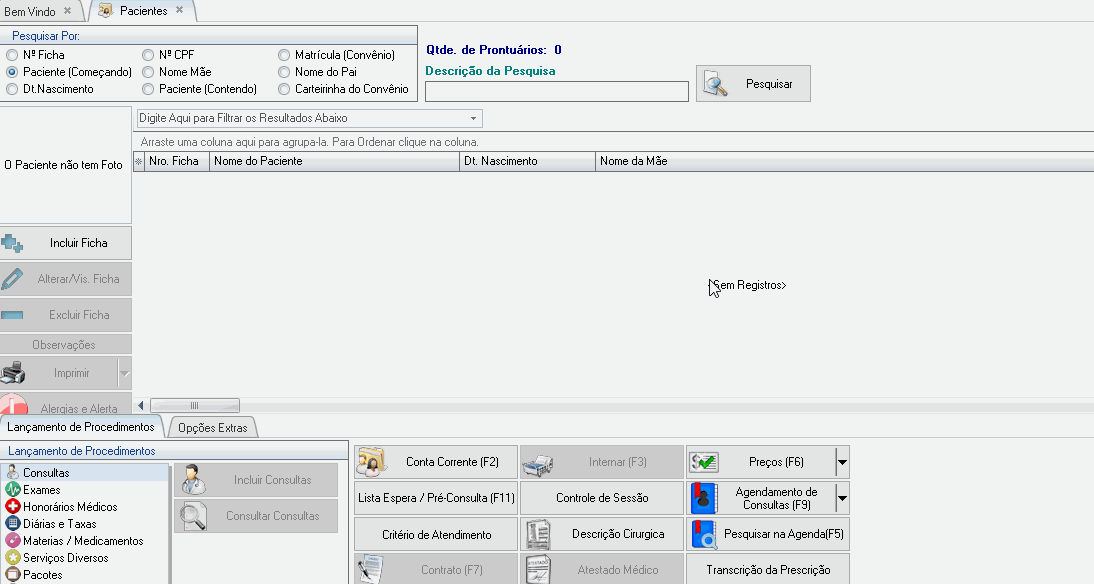The width and height of the screenshot is (1094, 584).
Task: Click Agendamento de Consultas book icon
Action: pyautogui.click(x=704, y=498)
